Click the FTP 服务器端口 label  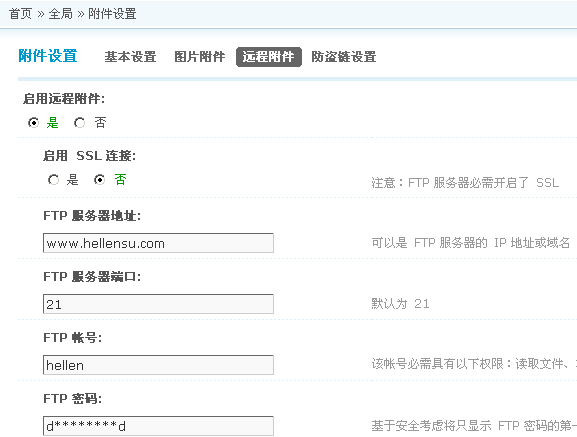(x=92, y=277)
